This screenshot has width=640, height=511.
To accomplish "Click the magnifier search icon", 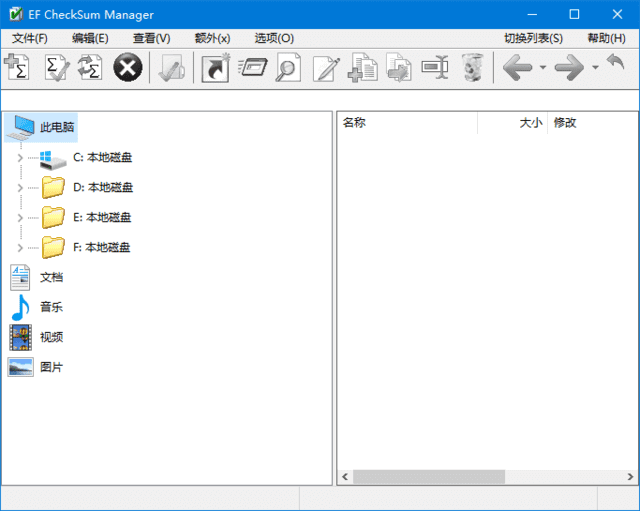I will [x=288, y=68].
